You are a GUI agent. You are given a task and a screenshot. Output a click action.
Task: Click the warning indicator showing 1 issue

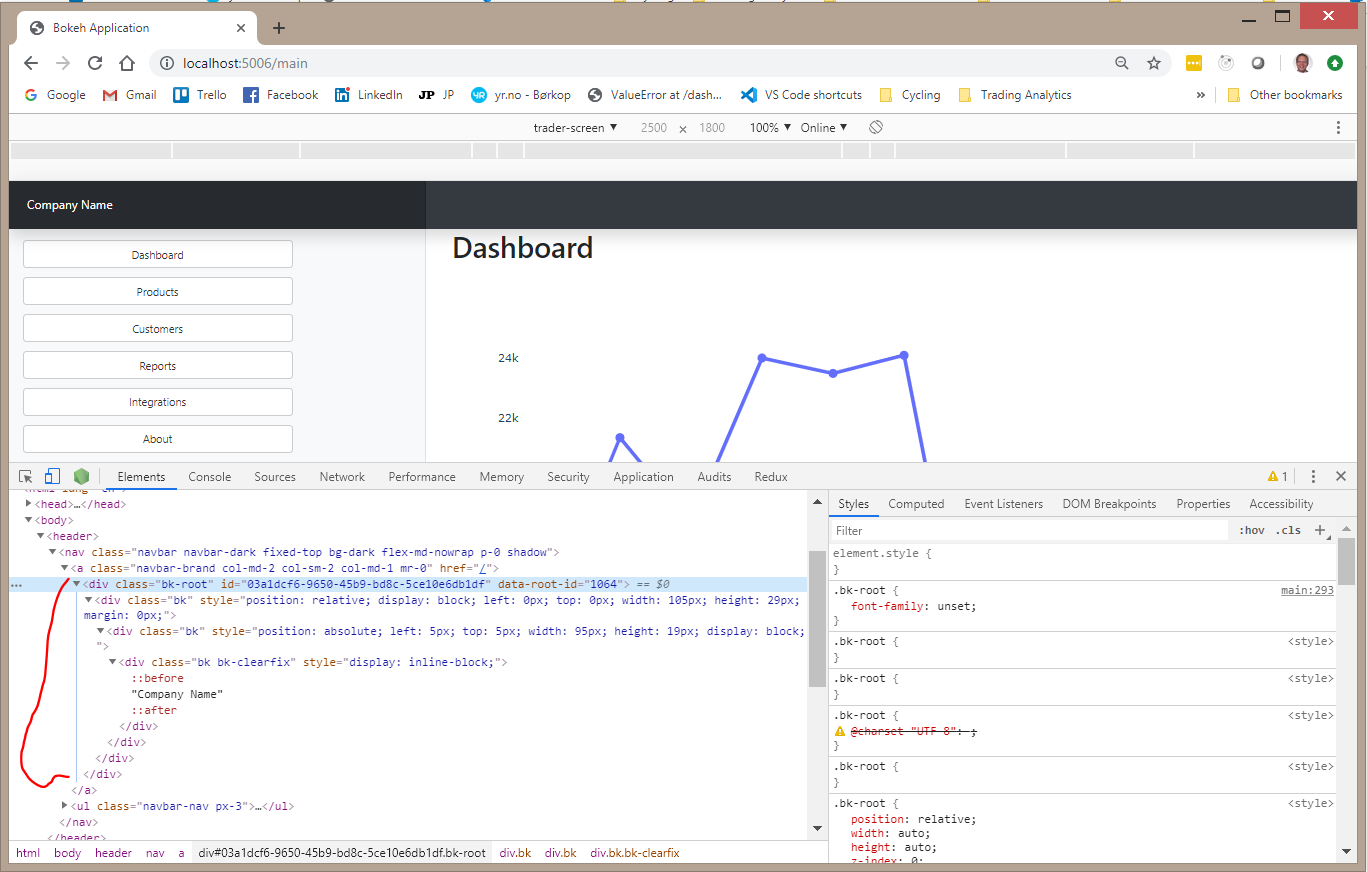[1273, 476]
